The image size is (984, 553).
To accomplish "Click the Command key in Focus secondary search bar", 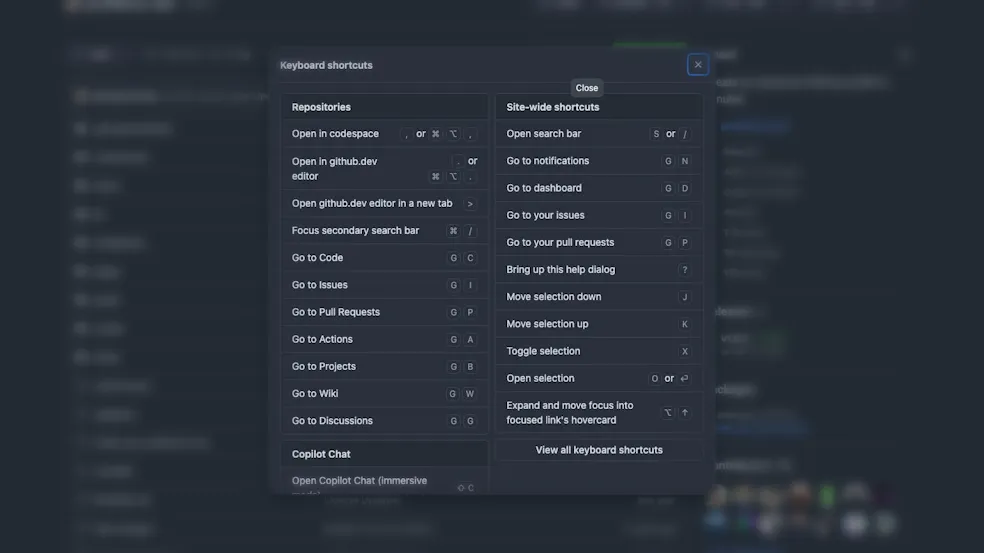I will click(453, 231).
